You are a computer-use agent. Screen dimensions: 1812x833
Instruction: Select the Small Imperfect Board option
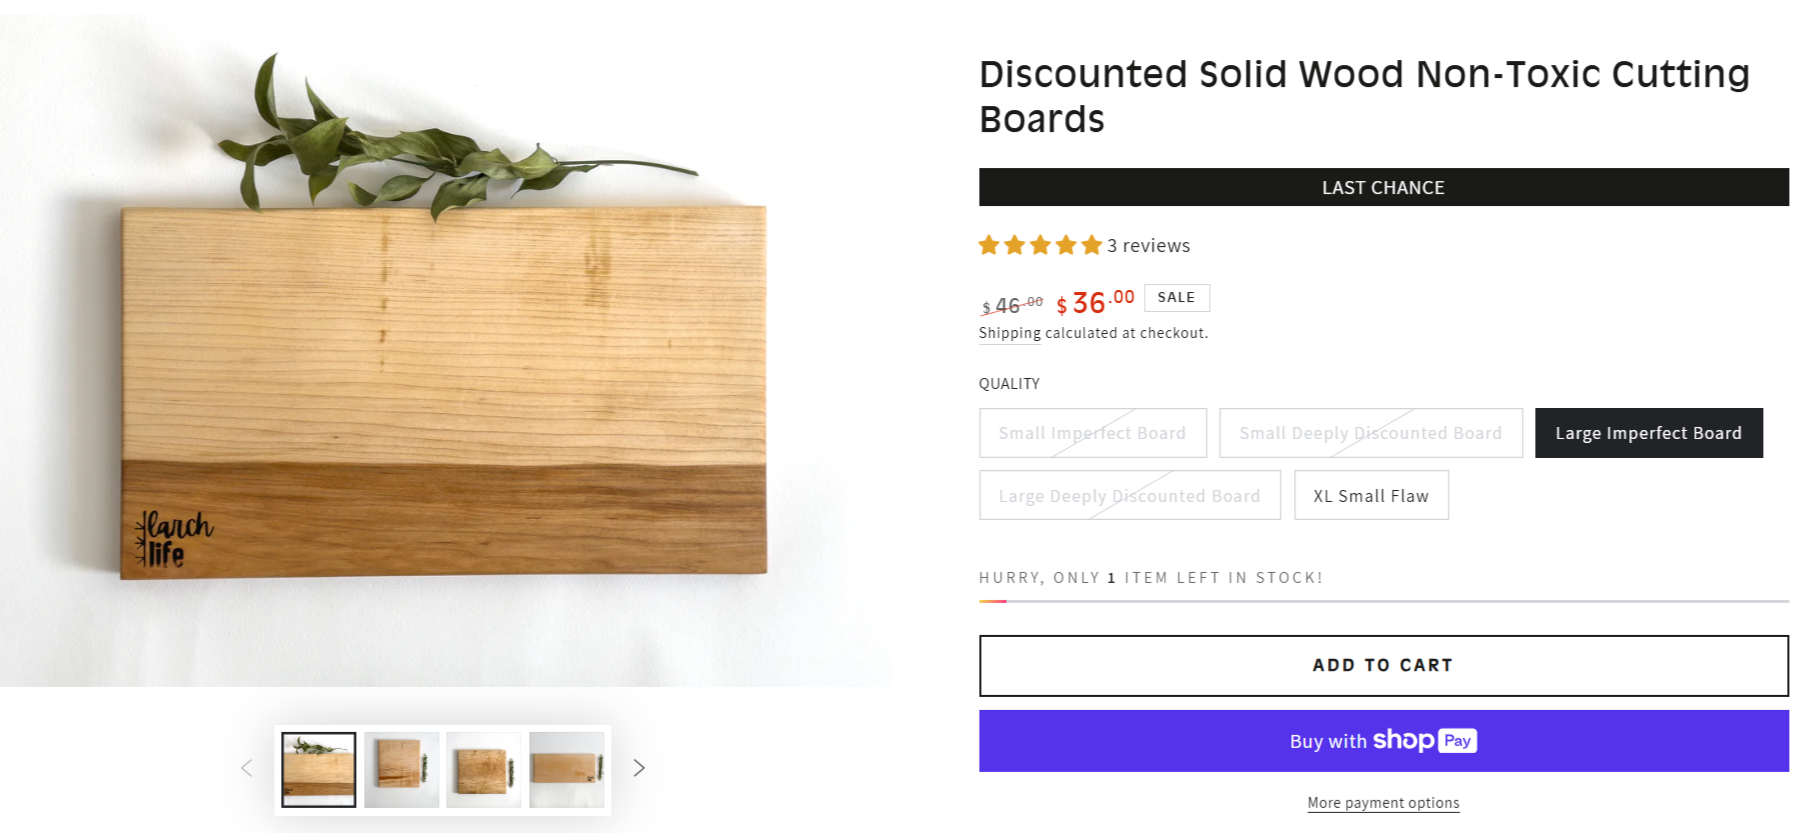[1092, 433]
